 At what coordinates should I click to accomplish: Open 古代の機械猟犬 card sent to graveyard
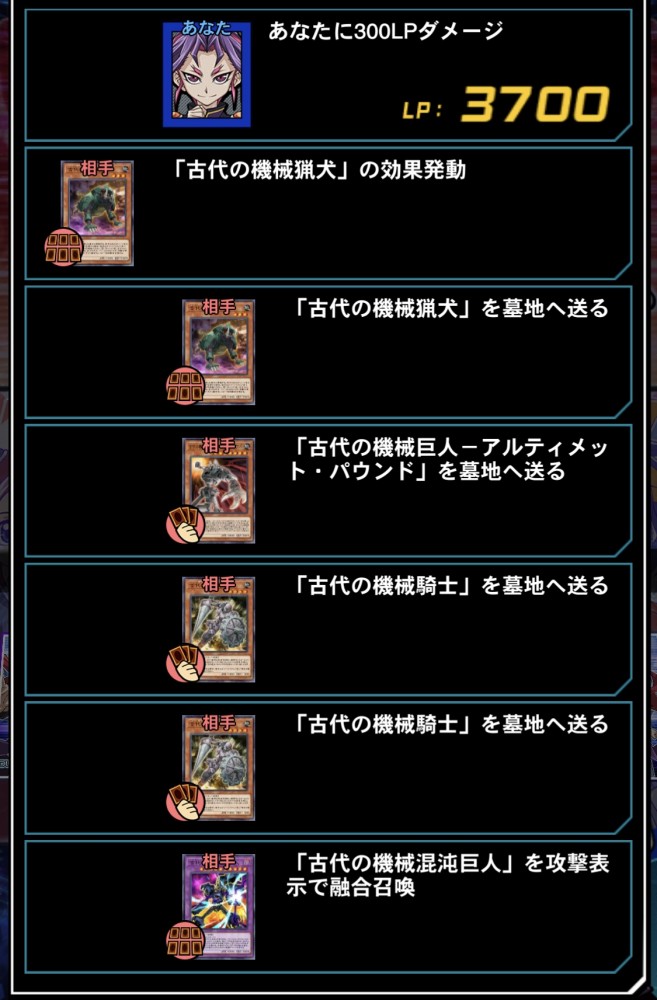pyautogui.click(x=218, y=352)
